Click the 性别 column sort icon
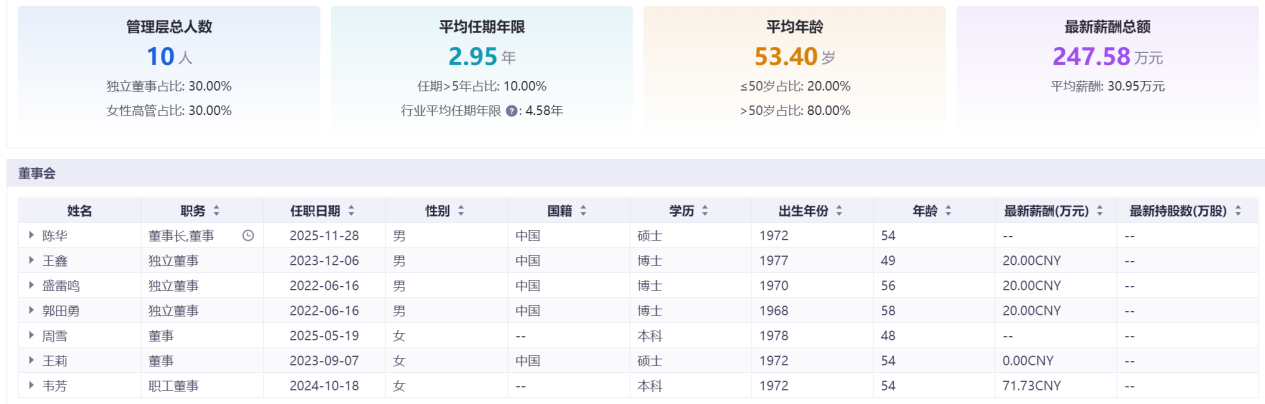Image resolution: width=1265 pixels, height=404 pixels. (x=460, y=211)
